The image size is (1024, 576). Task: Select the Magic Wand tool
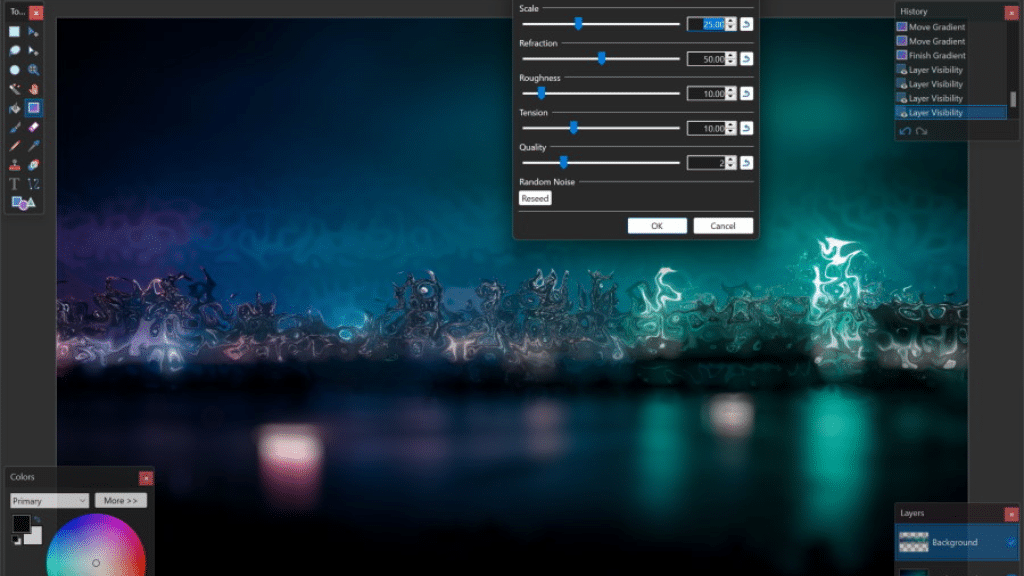[x=14, y=89]
